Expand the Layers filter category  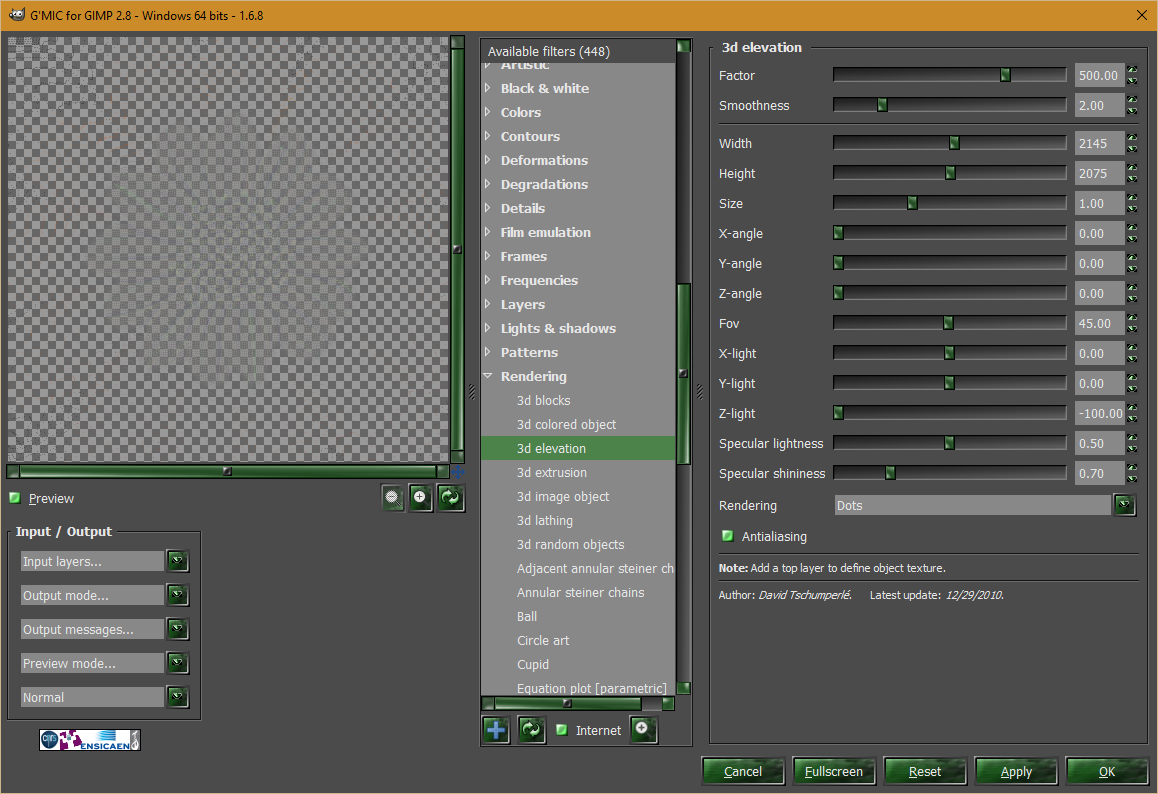(487, 304)
